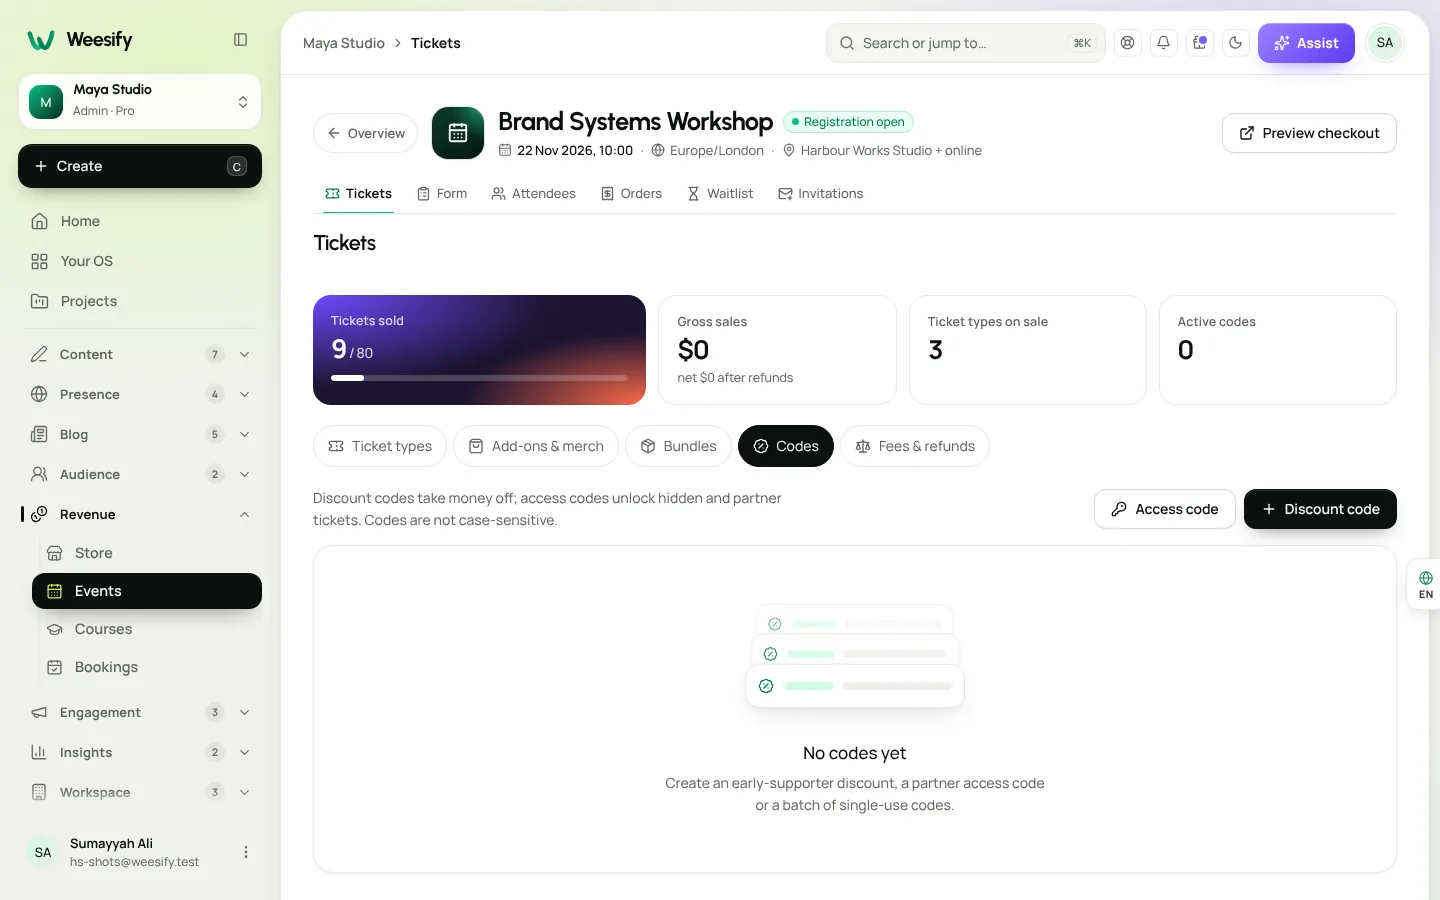Switch to the Orders tab
Screen dimensions: 1440x900
[631, 194]
